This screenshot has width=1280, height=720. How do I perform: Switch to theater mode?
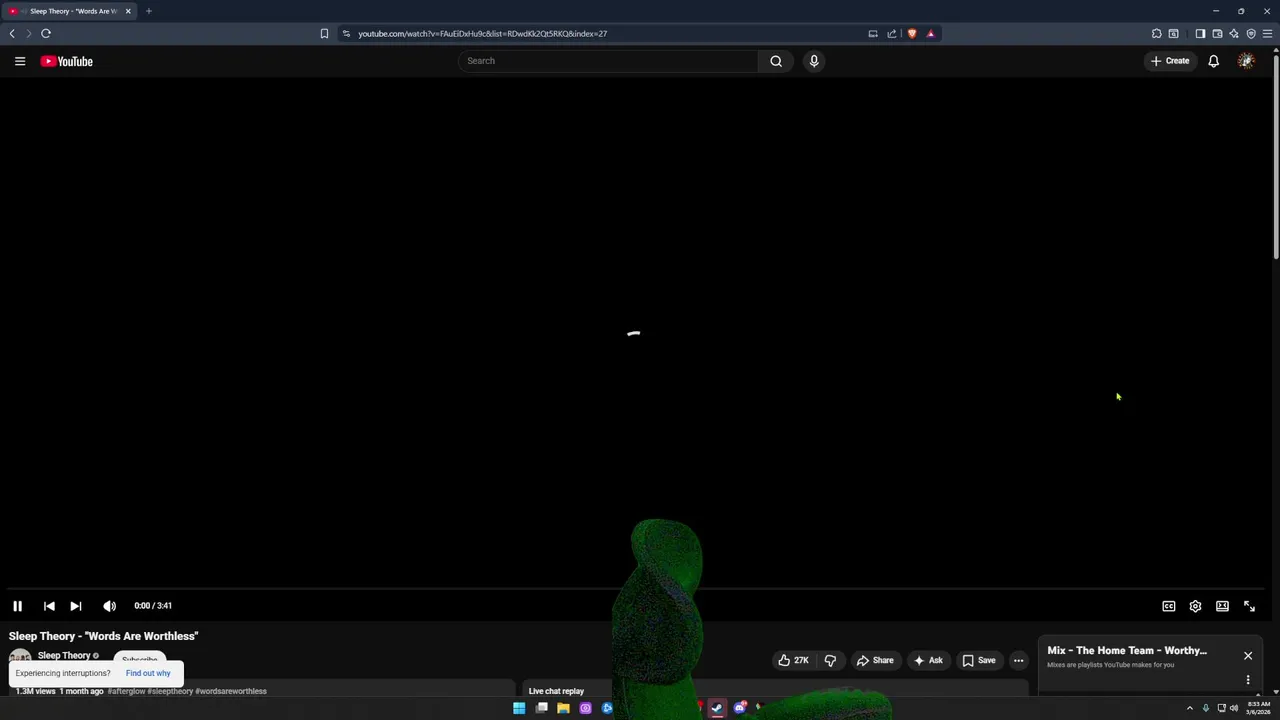click(1222, 606)
